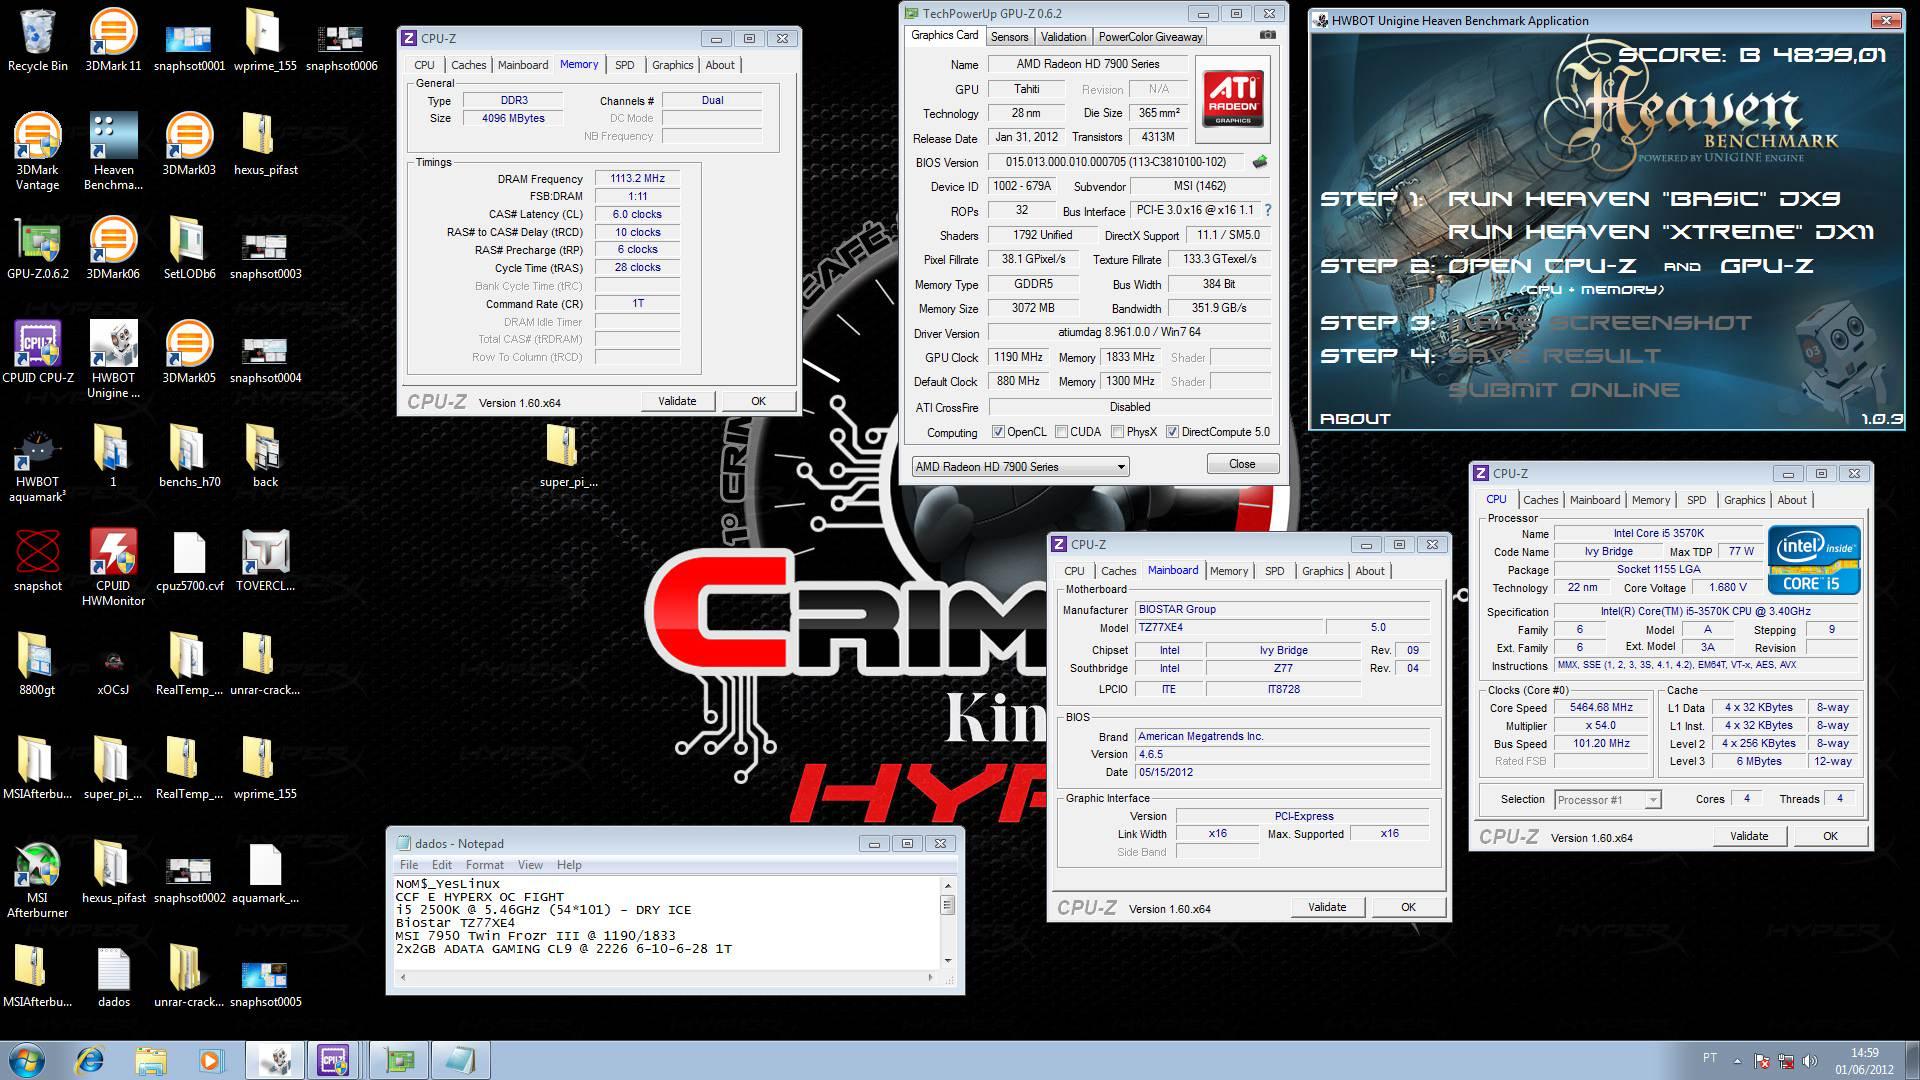Viewport: 1920px width, 1080px height.
Task: Click the taskbar clock showing 14:59
Action: (1863, 1060)
